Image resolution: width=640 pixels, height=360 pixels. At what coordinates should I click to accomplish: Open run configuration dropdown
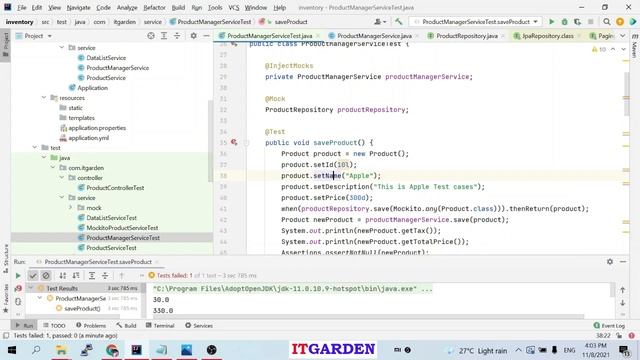tap(476, 22)
